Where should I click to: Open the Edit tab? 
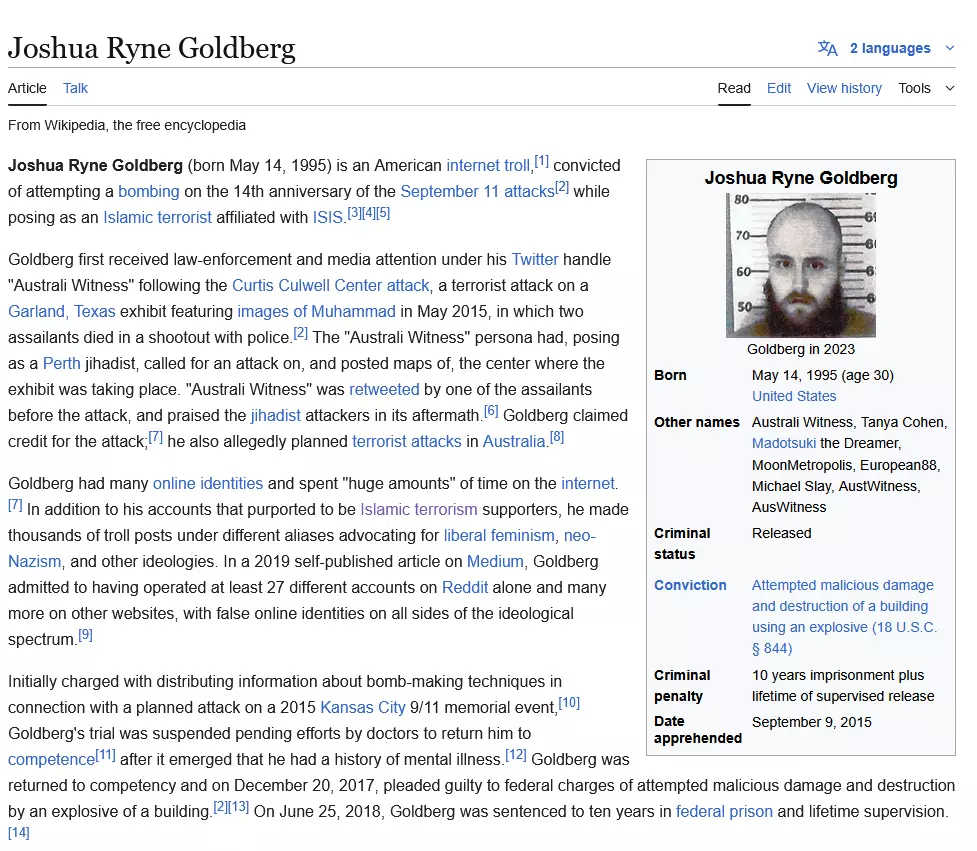[x=779, y=88]
